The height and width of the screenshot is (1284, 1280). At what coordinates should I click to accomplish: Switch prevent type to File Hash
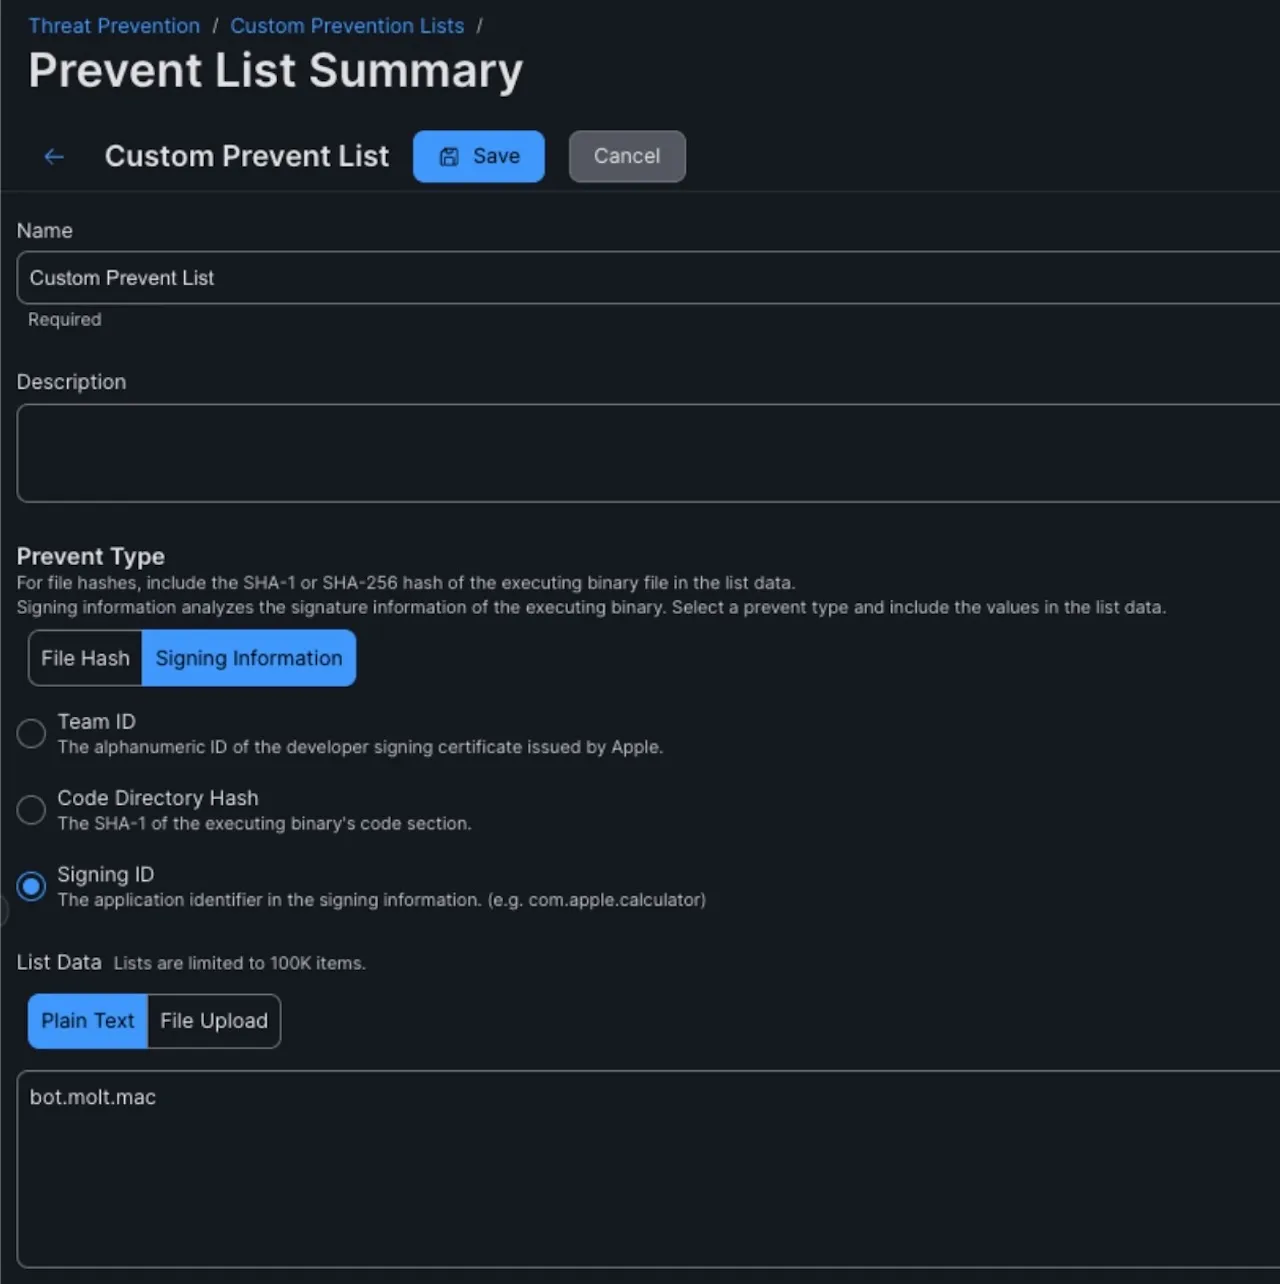coord(85,658)
